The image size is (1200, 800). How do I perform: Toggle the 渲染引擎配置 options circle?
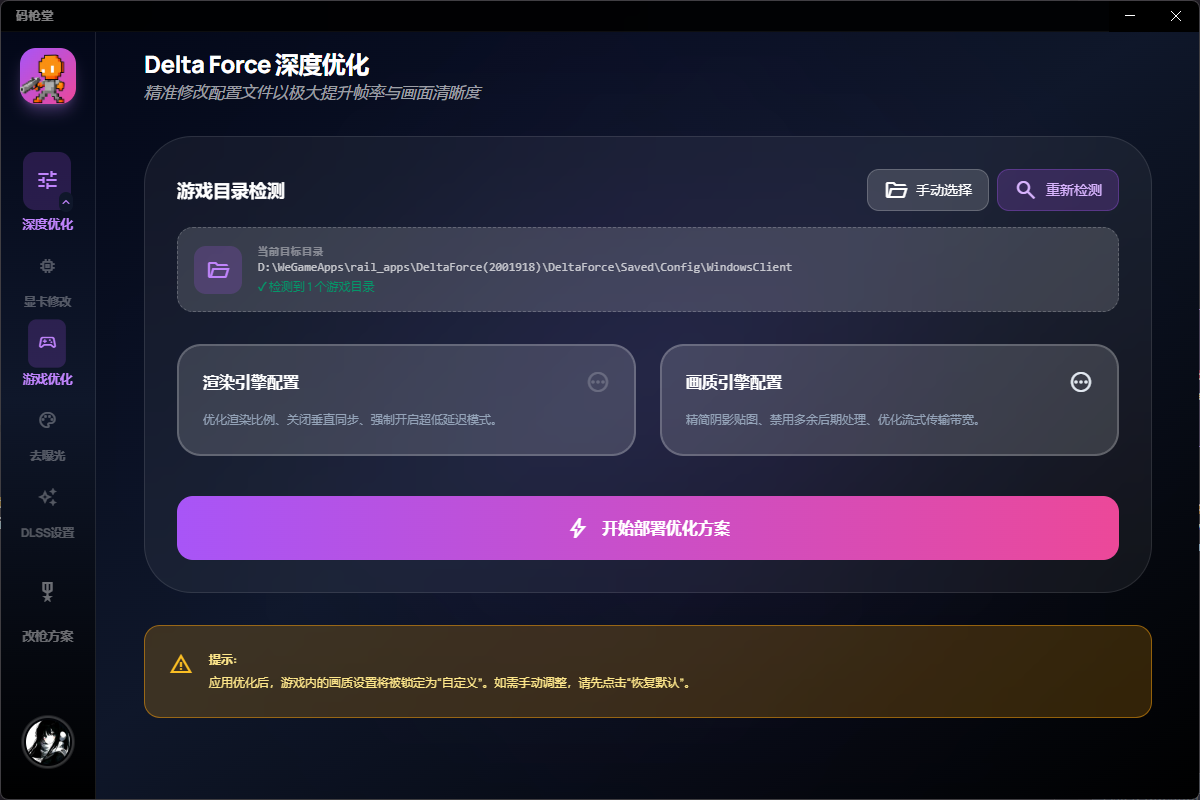point(598,382)
